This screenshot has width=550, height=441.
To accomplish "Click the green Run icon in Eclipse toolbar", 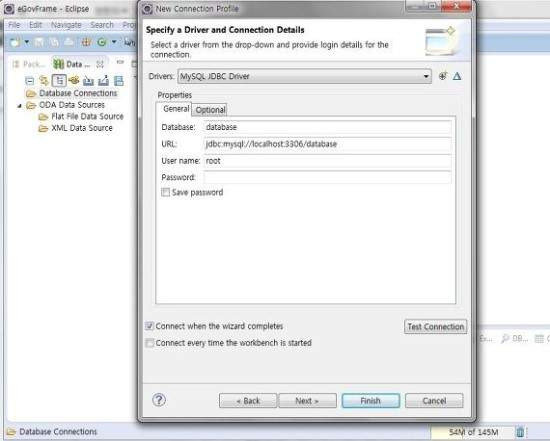I will coord(102,42).
